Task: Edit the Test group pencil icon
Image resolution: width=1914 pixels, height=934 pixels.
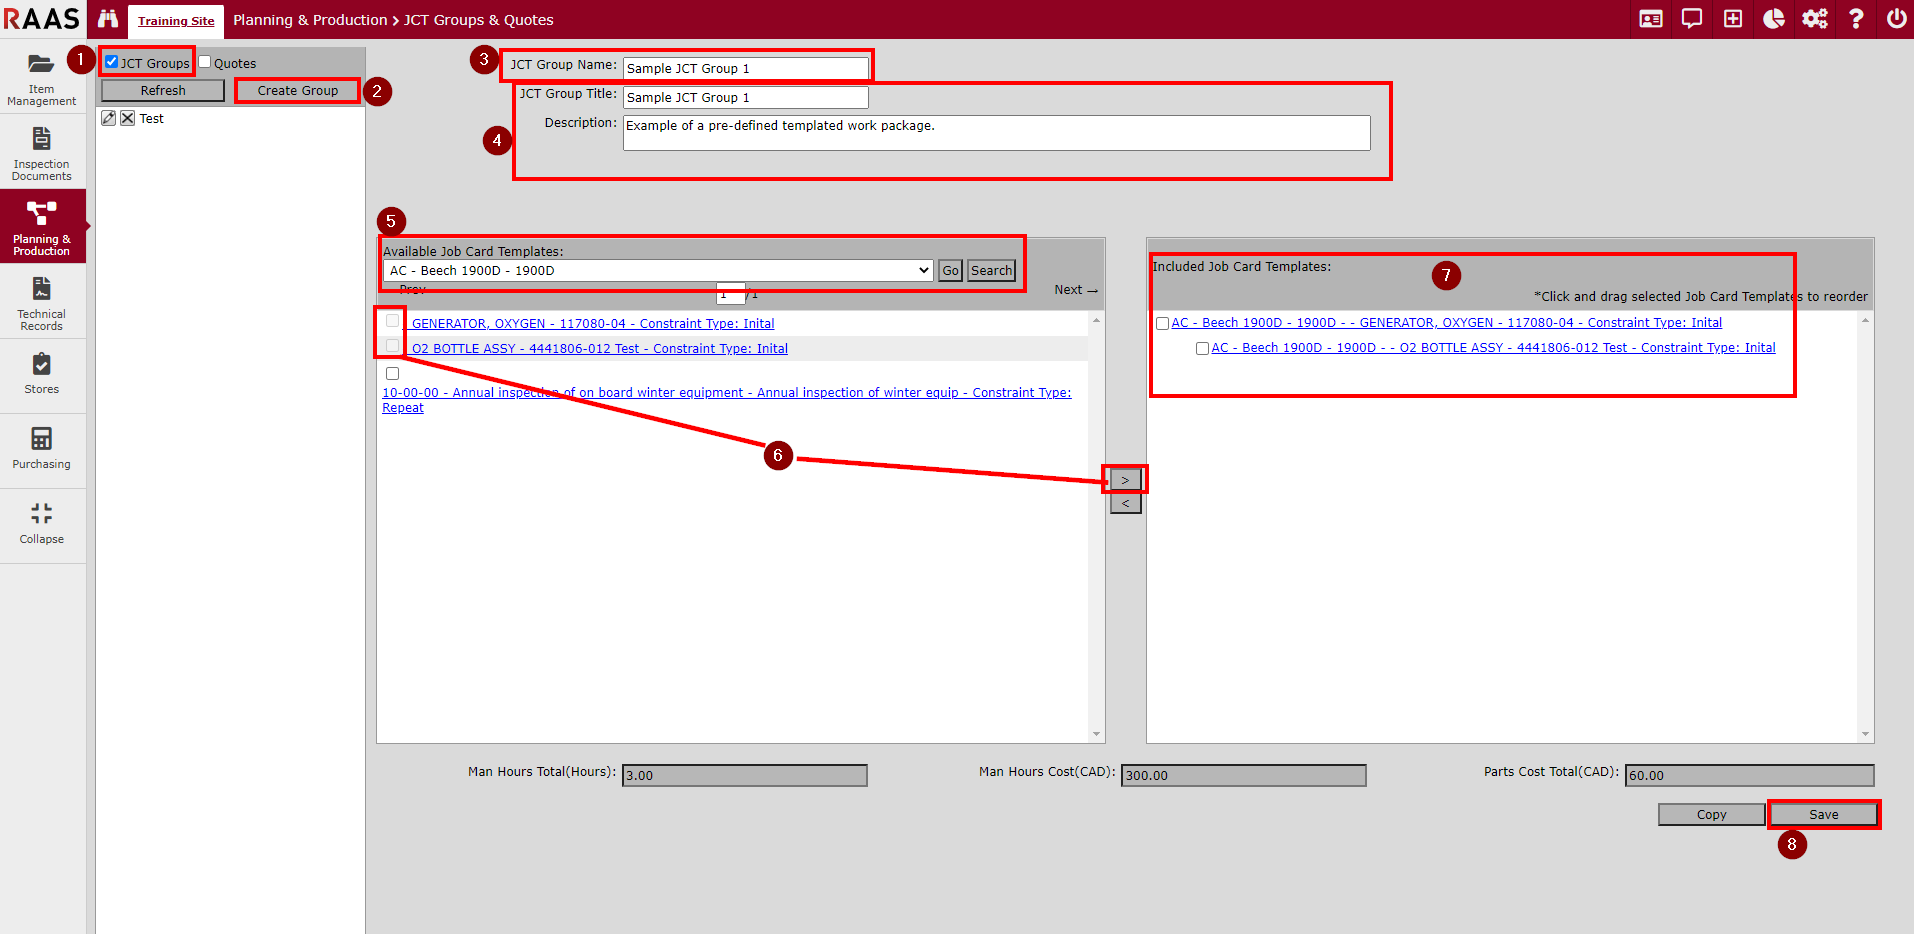Action: pos(109,118)
